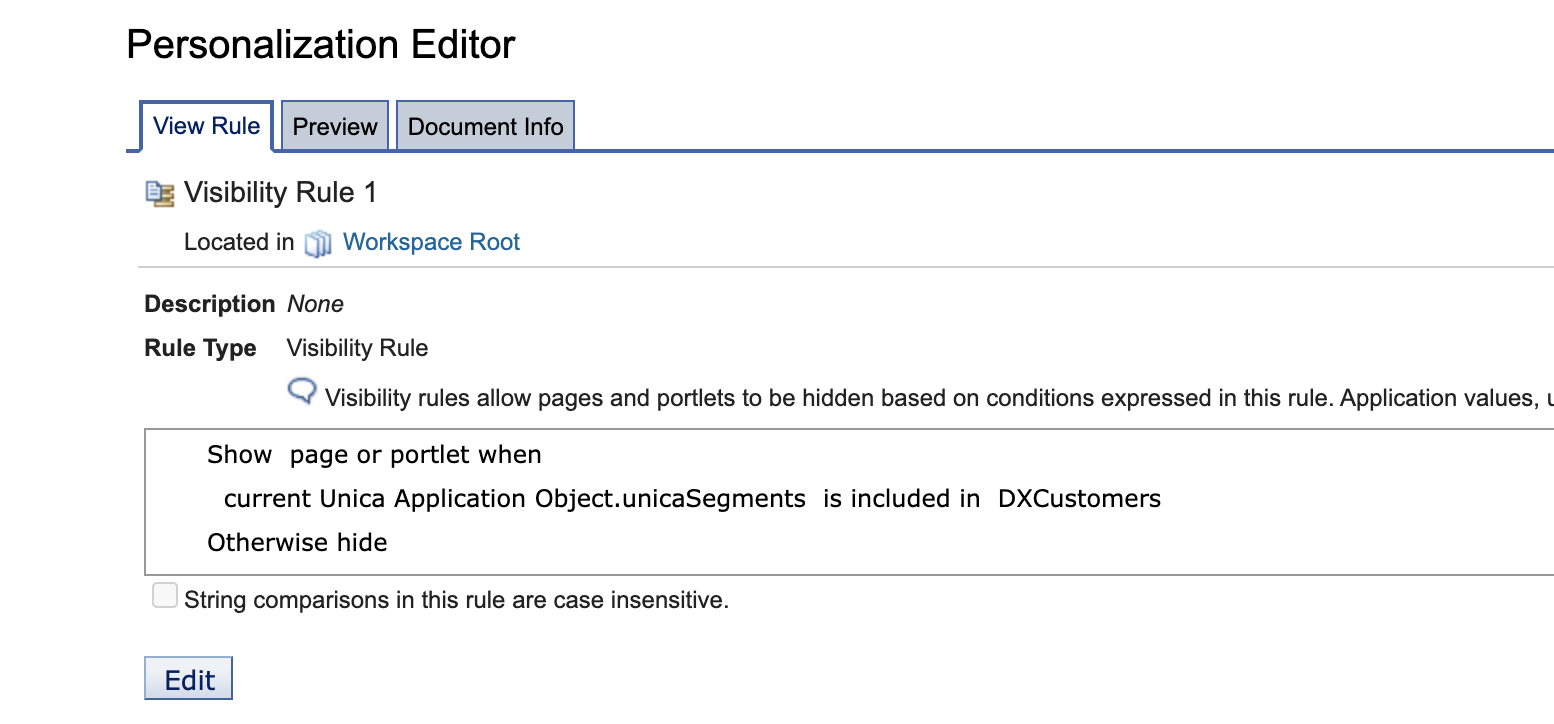Click the Otherwise hide rule line
1554x724 pixels.
pos(297,543)
